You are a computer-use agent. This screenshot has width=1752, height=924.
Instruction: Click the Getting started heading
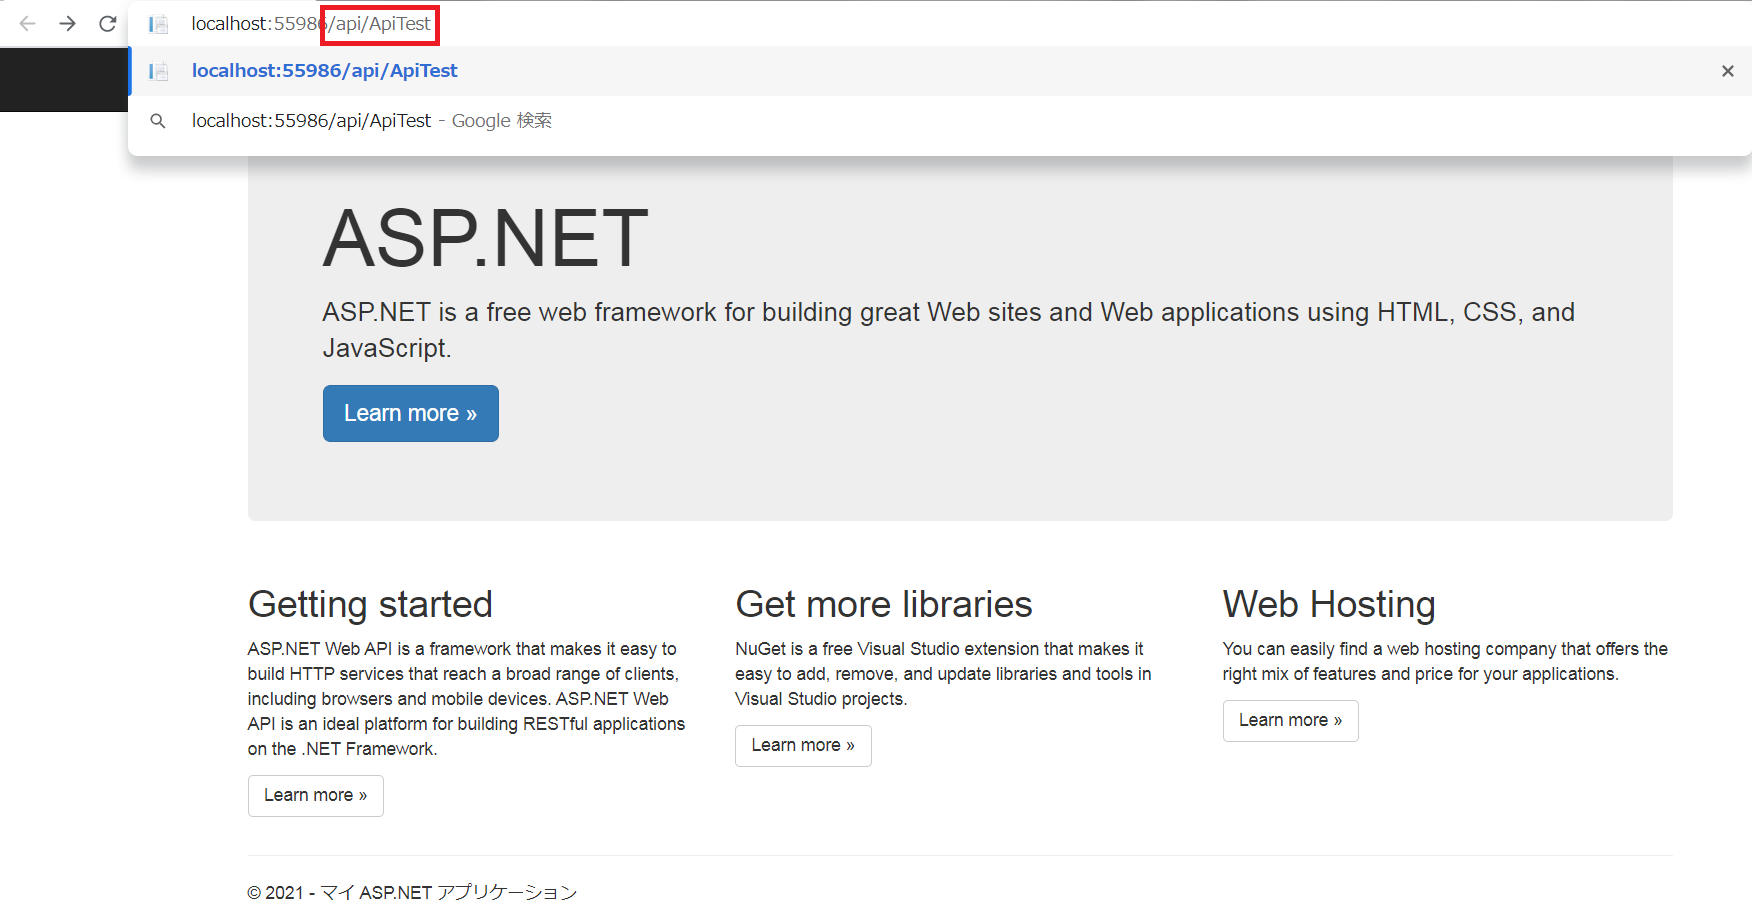coord(370,604)
